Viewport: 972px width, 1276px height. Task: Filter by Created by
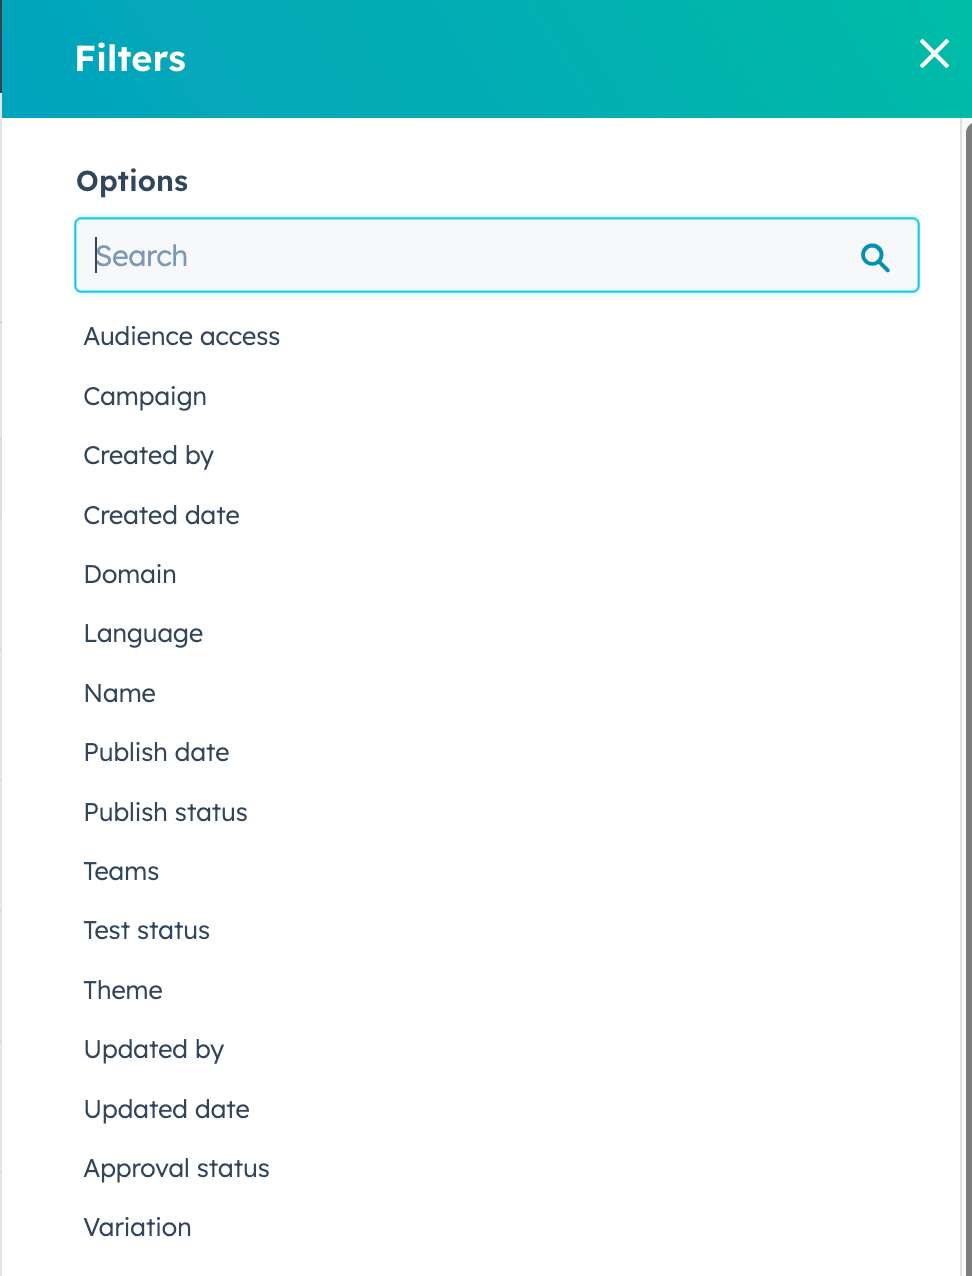click(149, 456)
